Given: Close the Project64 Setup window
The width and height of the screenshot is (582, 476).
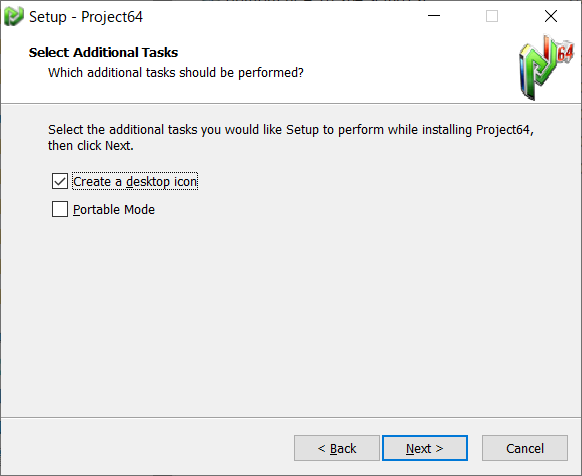Looking at the screenshot, I should 551,16.
